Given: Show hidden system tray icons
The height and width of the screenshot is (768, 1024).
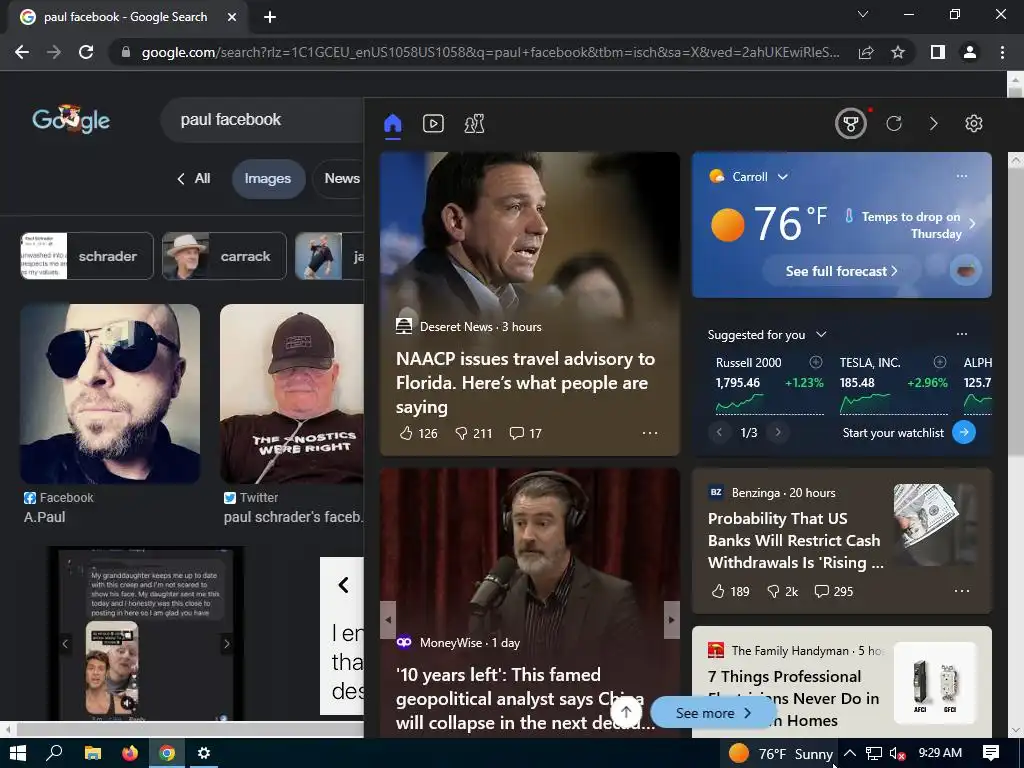Looking at the screenshot, I should click(x=850, y=753).
